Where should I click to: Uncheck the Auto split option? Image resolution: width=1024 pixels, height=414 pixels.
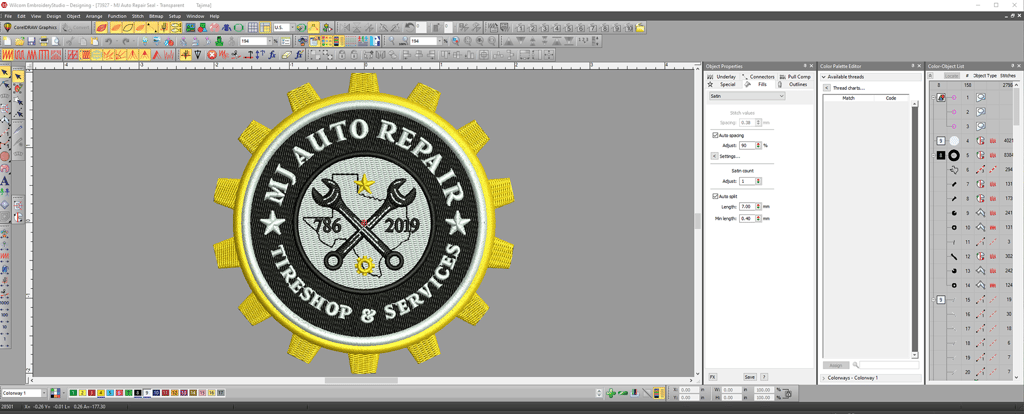click(715, 196)
